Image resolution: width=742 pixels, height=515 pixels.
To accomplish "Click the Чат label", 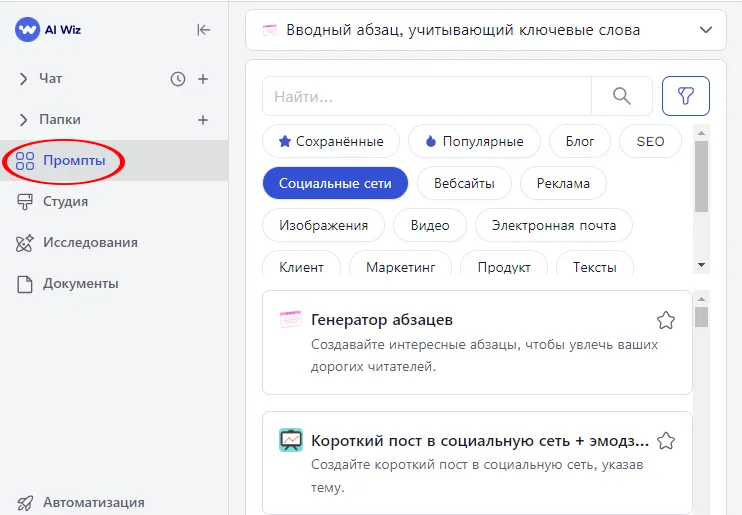I will [51, 79].
